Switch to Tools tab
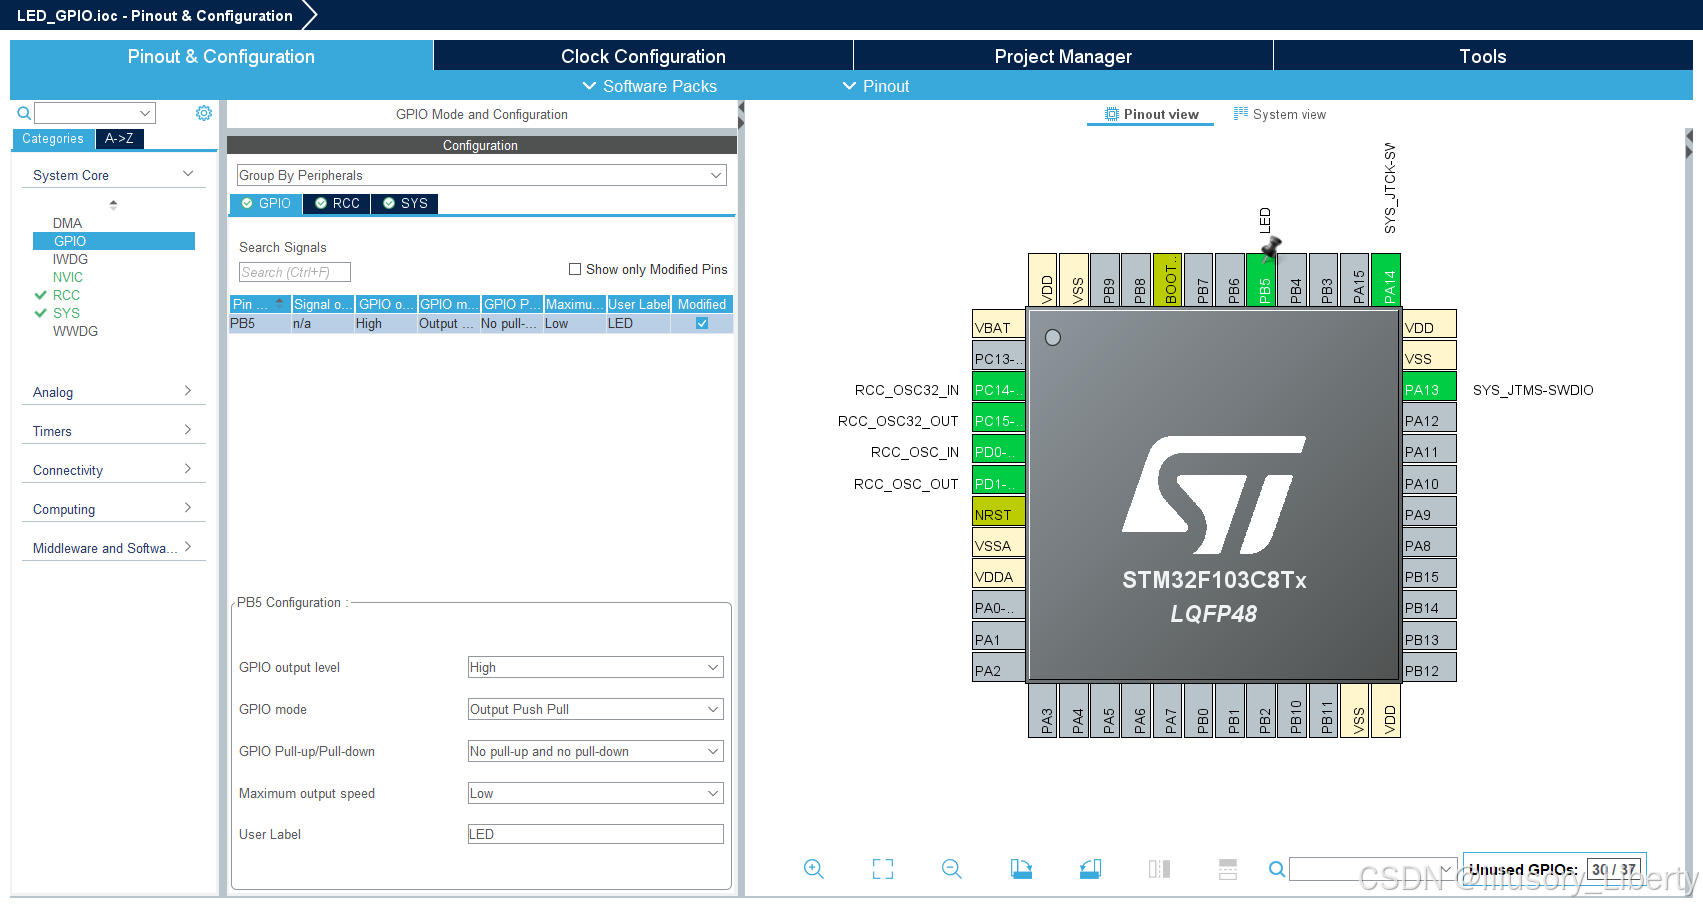The width and height of the screenshot is (1703, 908). click(1483, 56)
